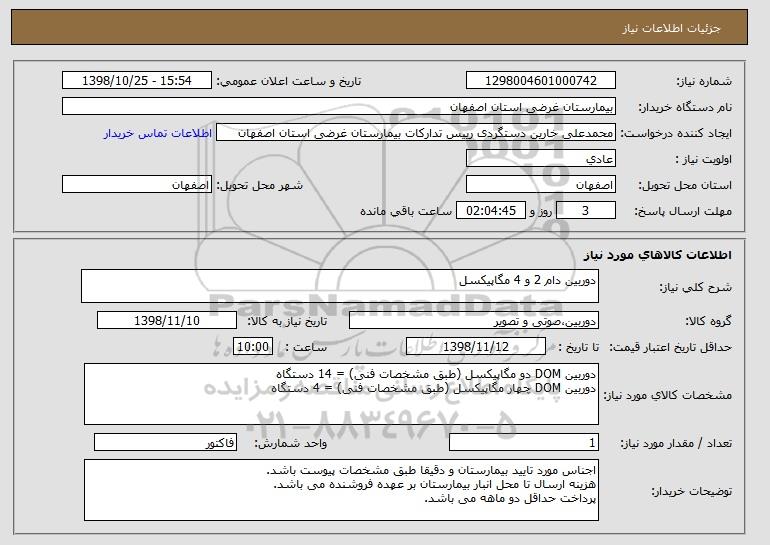
Task: Click the label اولویت نیاز
Action: tap(704, 159)
